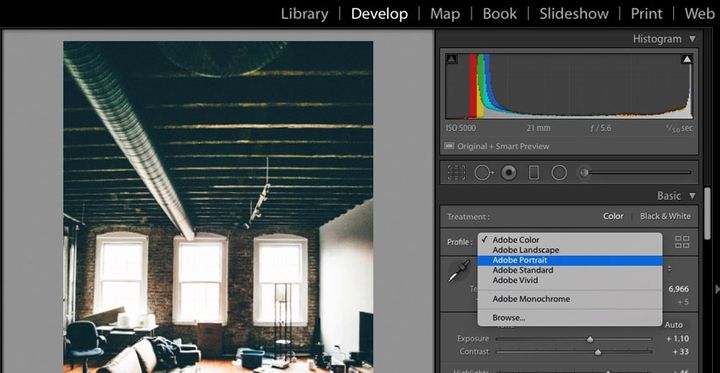Choose Adobe Portrait profile

[570, 260]
